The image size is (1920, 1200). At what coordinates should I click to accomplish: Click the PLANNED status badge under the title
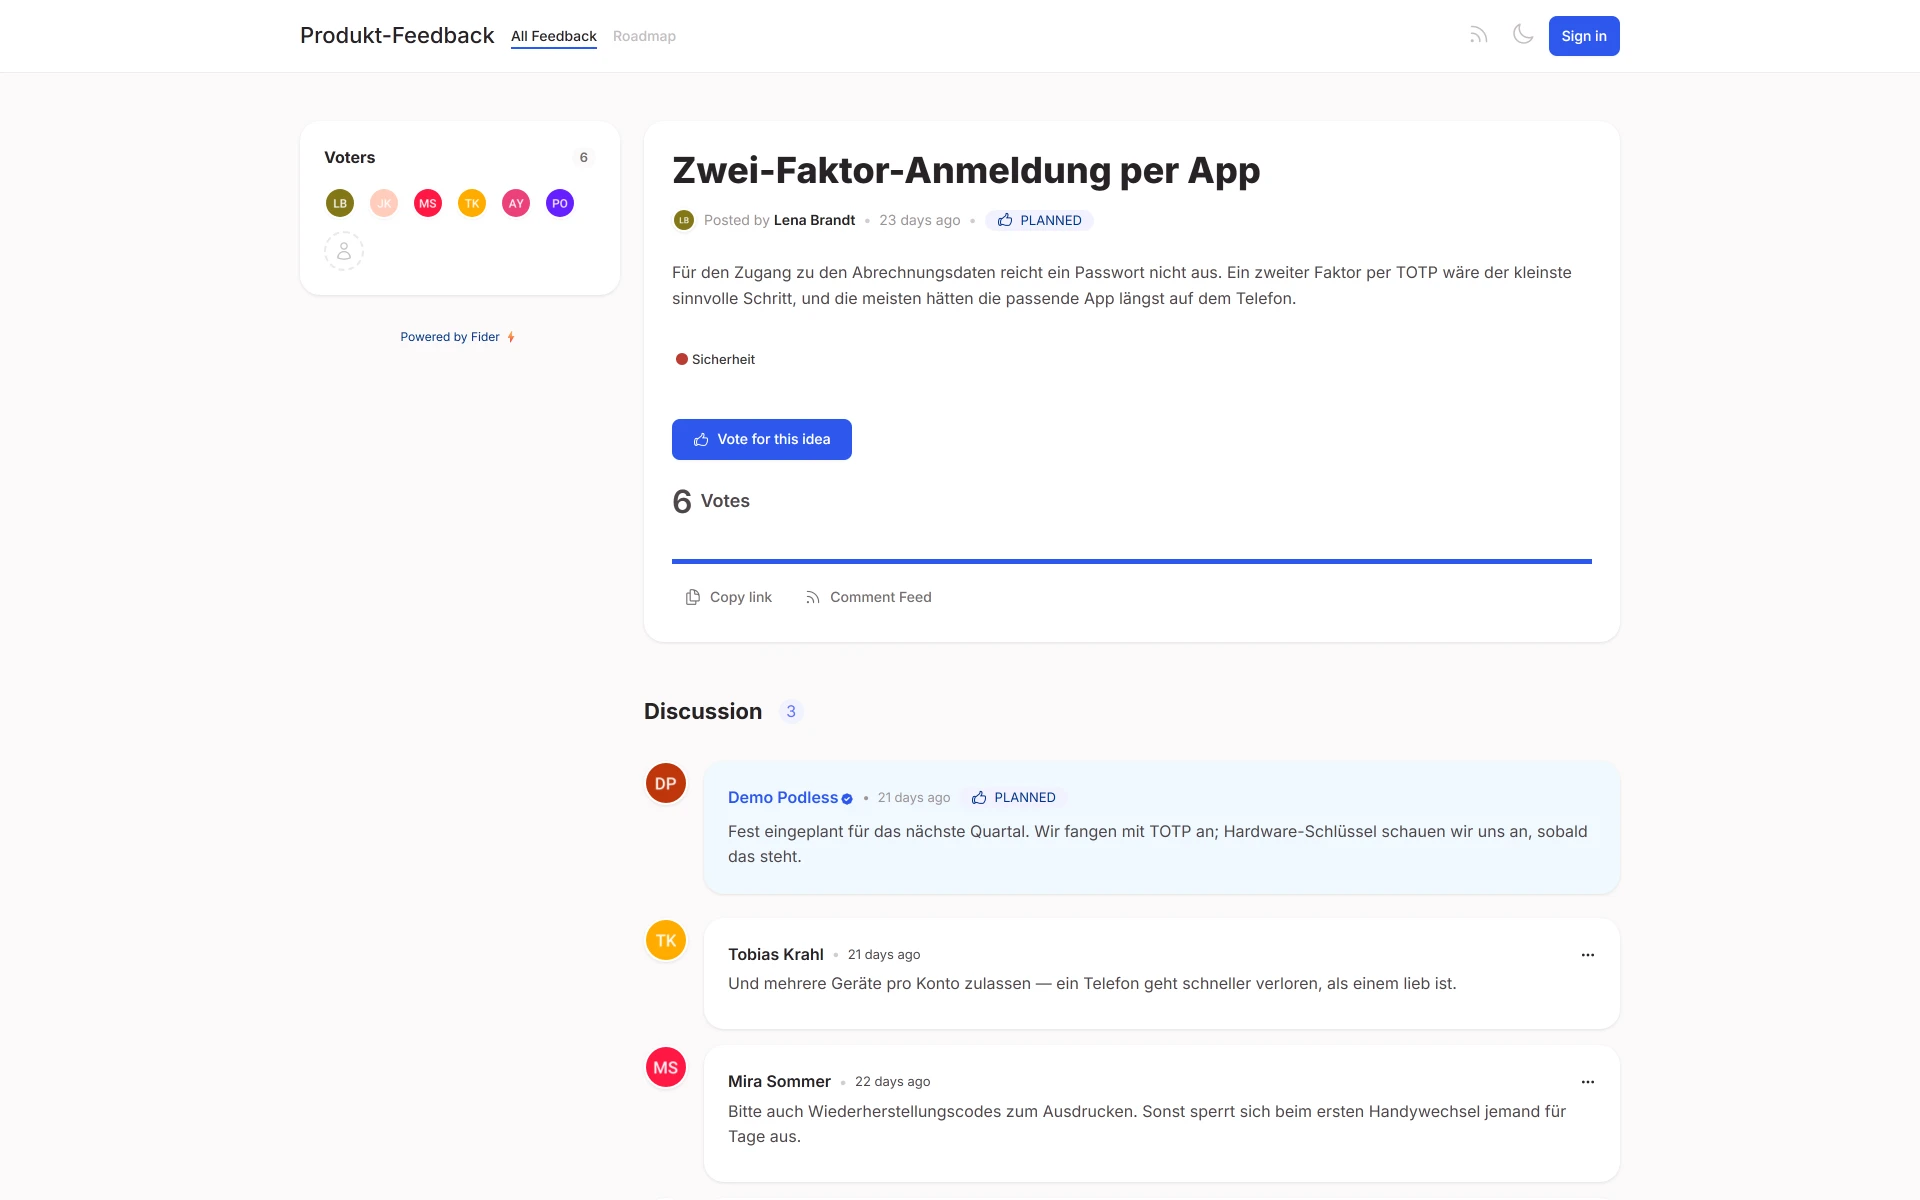(x=1039, y=220)
